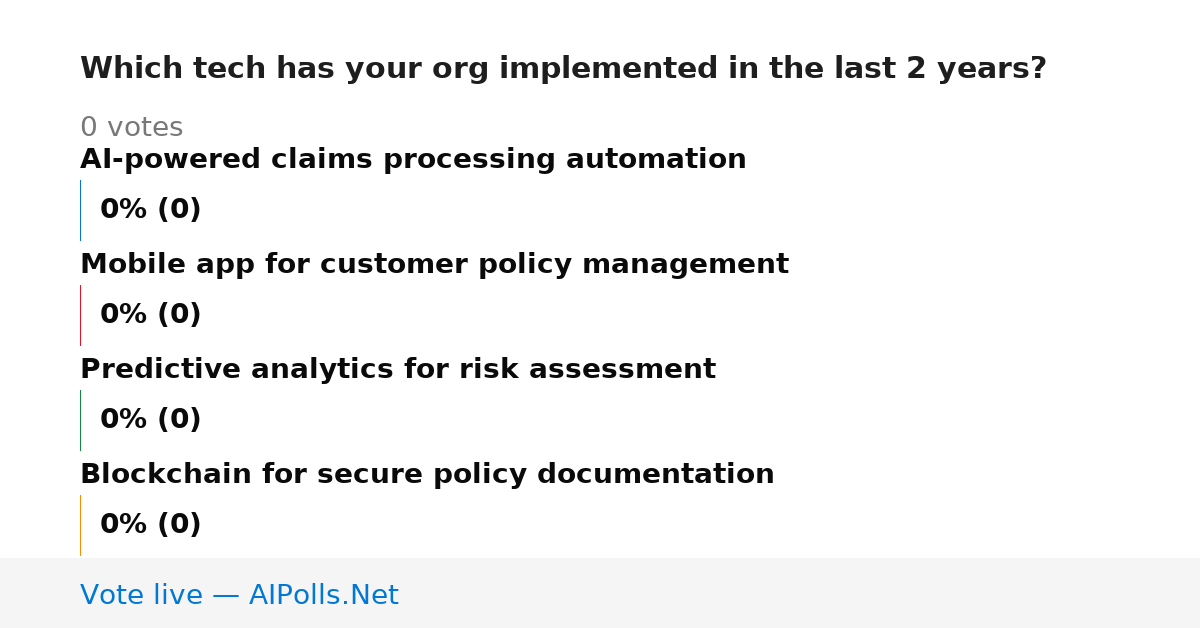
Task: Click the blue result bar for AI claims
Action: [x=81, y=210]
